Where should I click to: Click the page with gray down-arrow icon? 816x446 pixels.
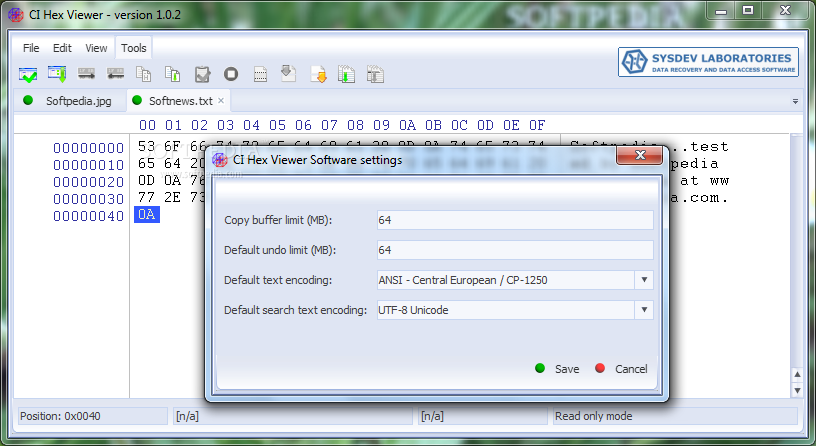click(288, 73)
